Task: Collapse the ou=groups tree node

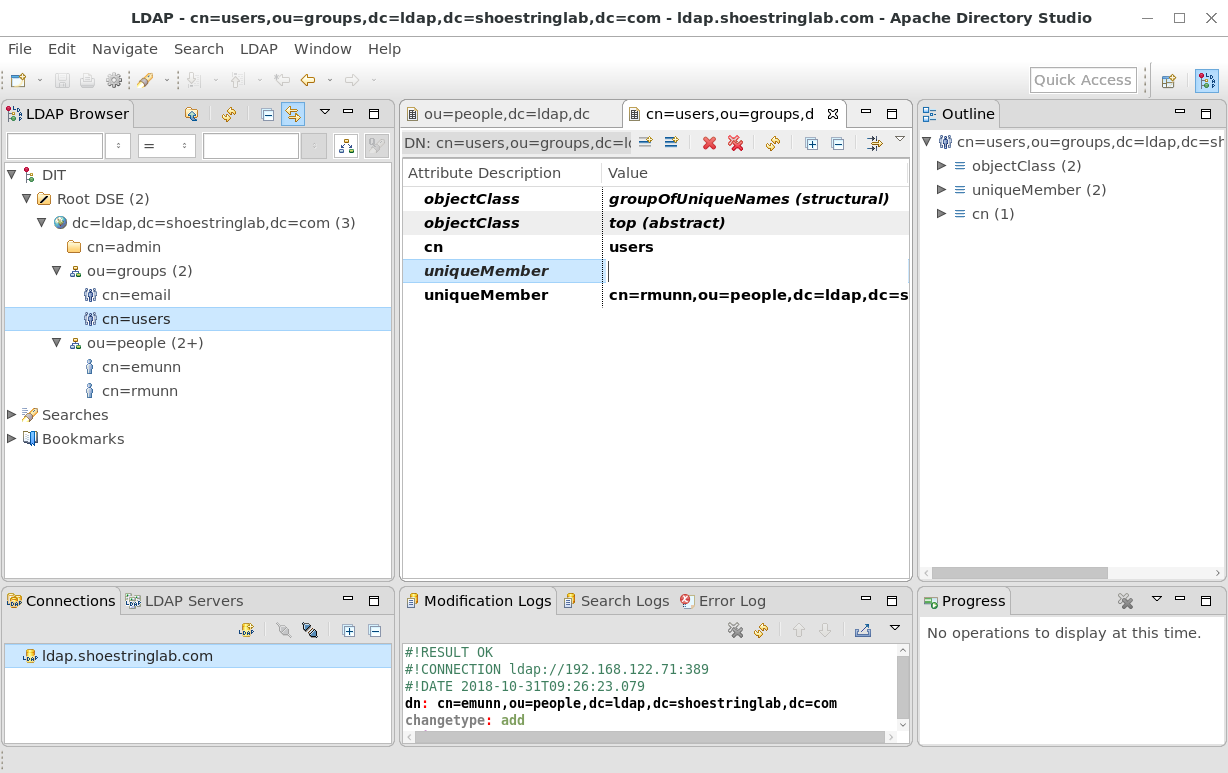Action: tap(57, 271)
